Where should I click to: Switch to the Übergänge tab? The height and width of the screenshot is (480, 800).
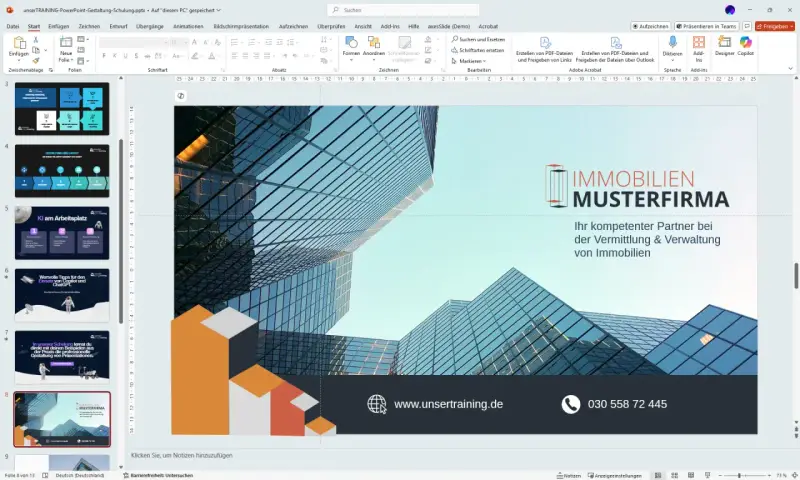point(150,26)
